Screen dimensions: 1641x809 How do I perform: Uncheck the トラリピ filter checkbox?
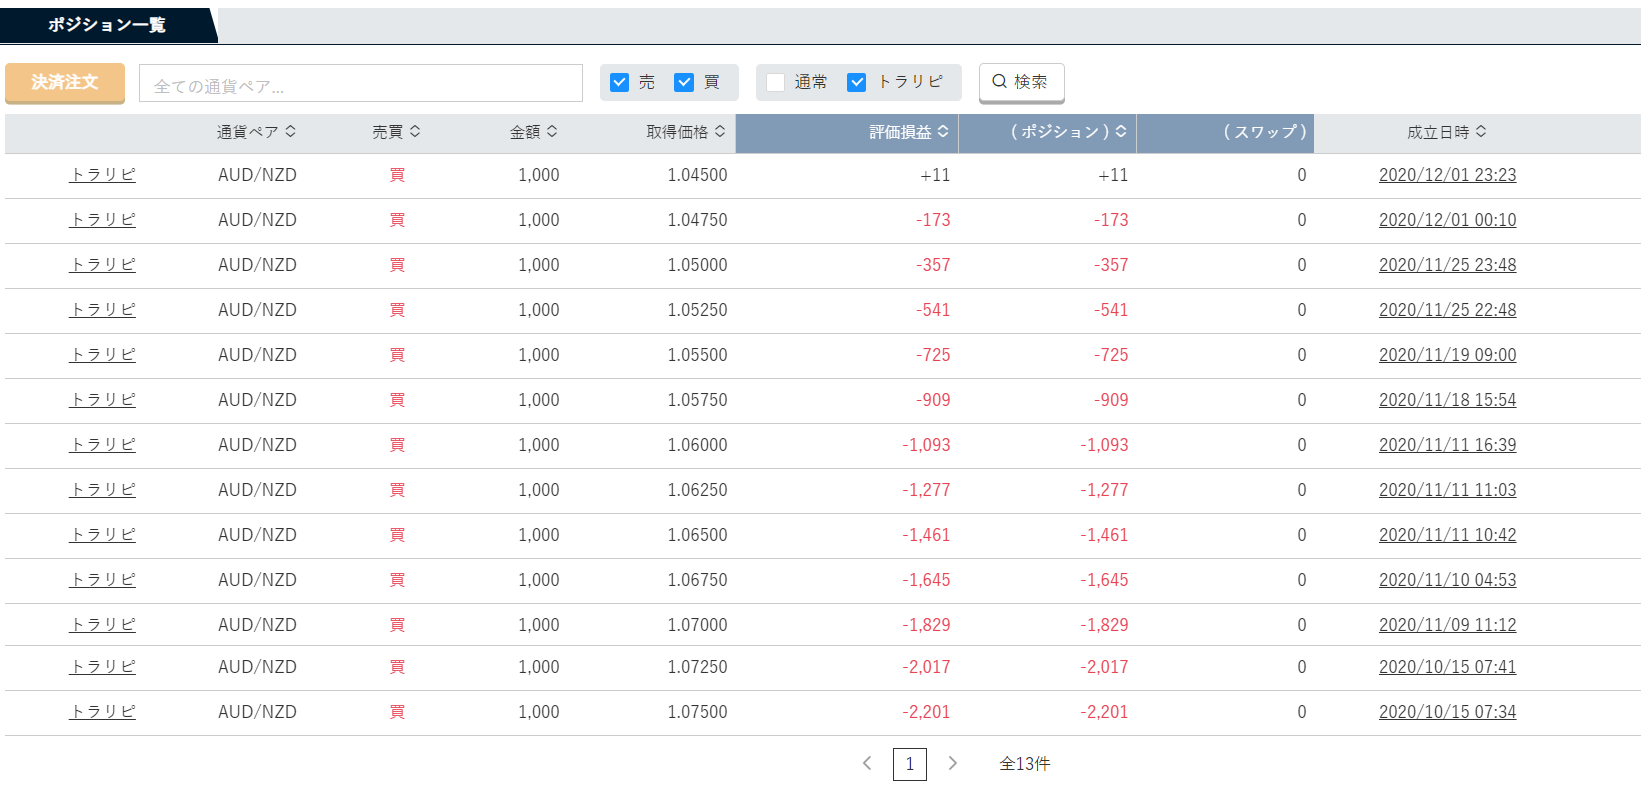[856, 82]
